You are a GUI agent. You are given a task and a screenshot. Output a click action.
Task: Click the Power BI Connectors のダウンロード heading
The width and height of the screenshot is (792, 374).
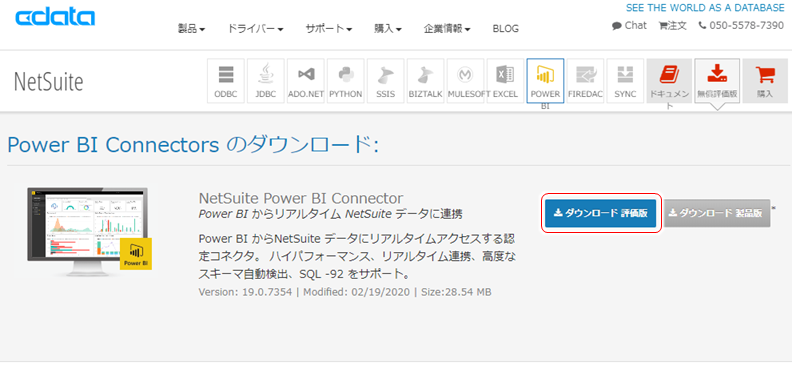193,146
